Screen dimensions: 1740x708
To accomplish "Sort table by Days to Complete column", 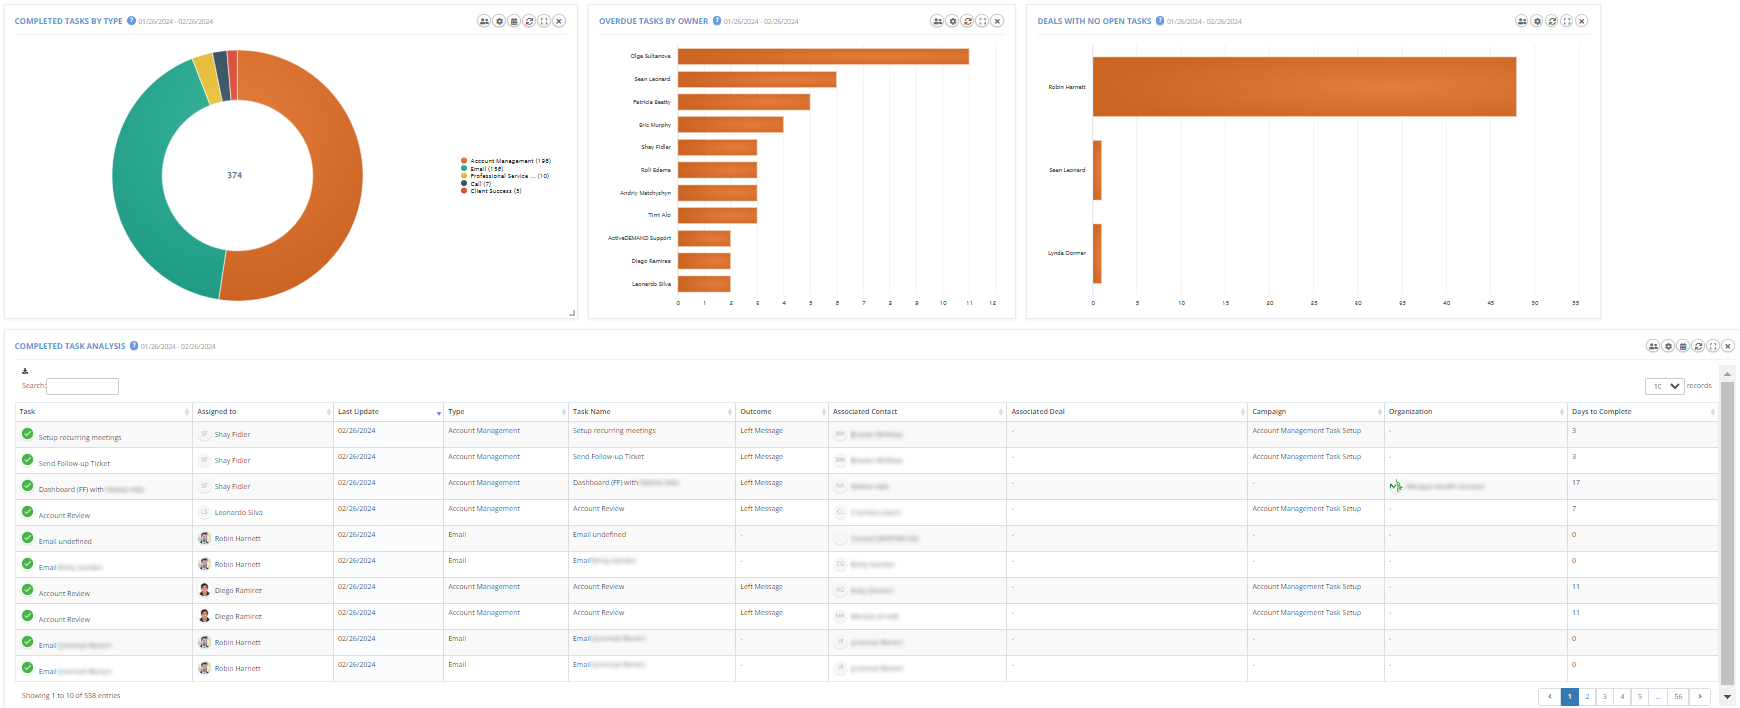I will 1601,412.
